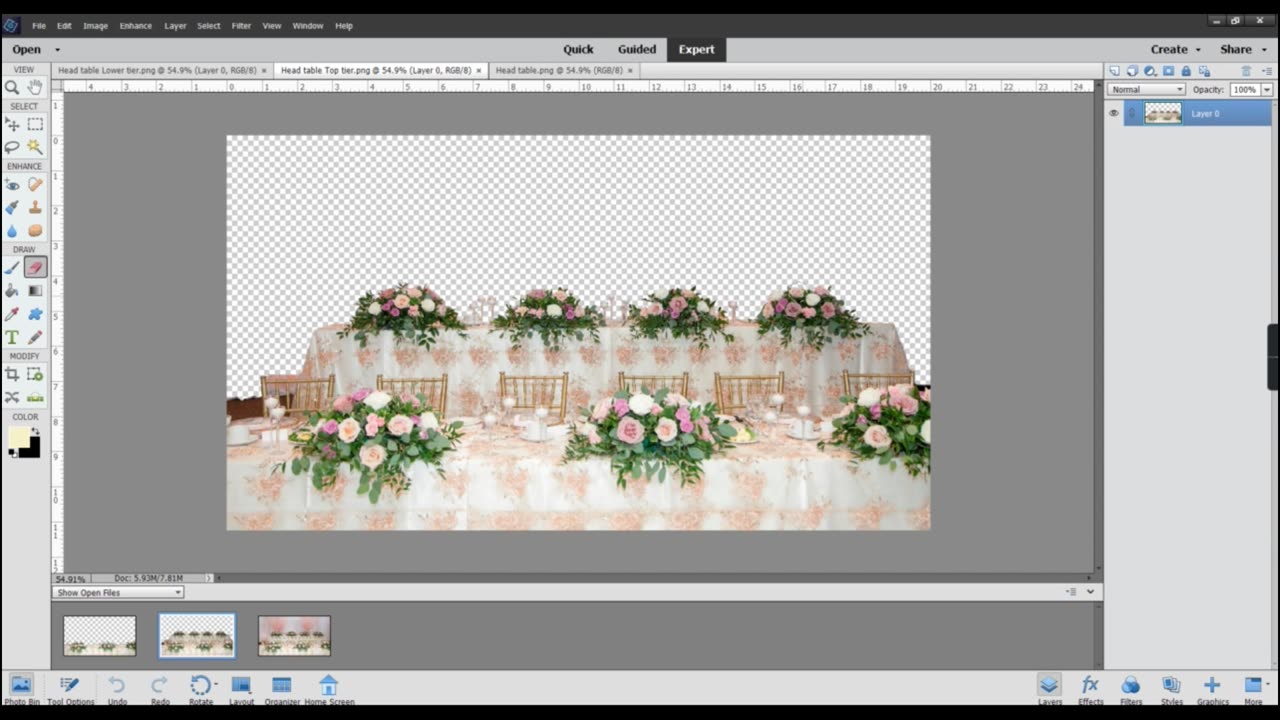Expand the Open dropdown arrow
This screenshot has width=1280, height=720.
click(57, 50)
